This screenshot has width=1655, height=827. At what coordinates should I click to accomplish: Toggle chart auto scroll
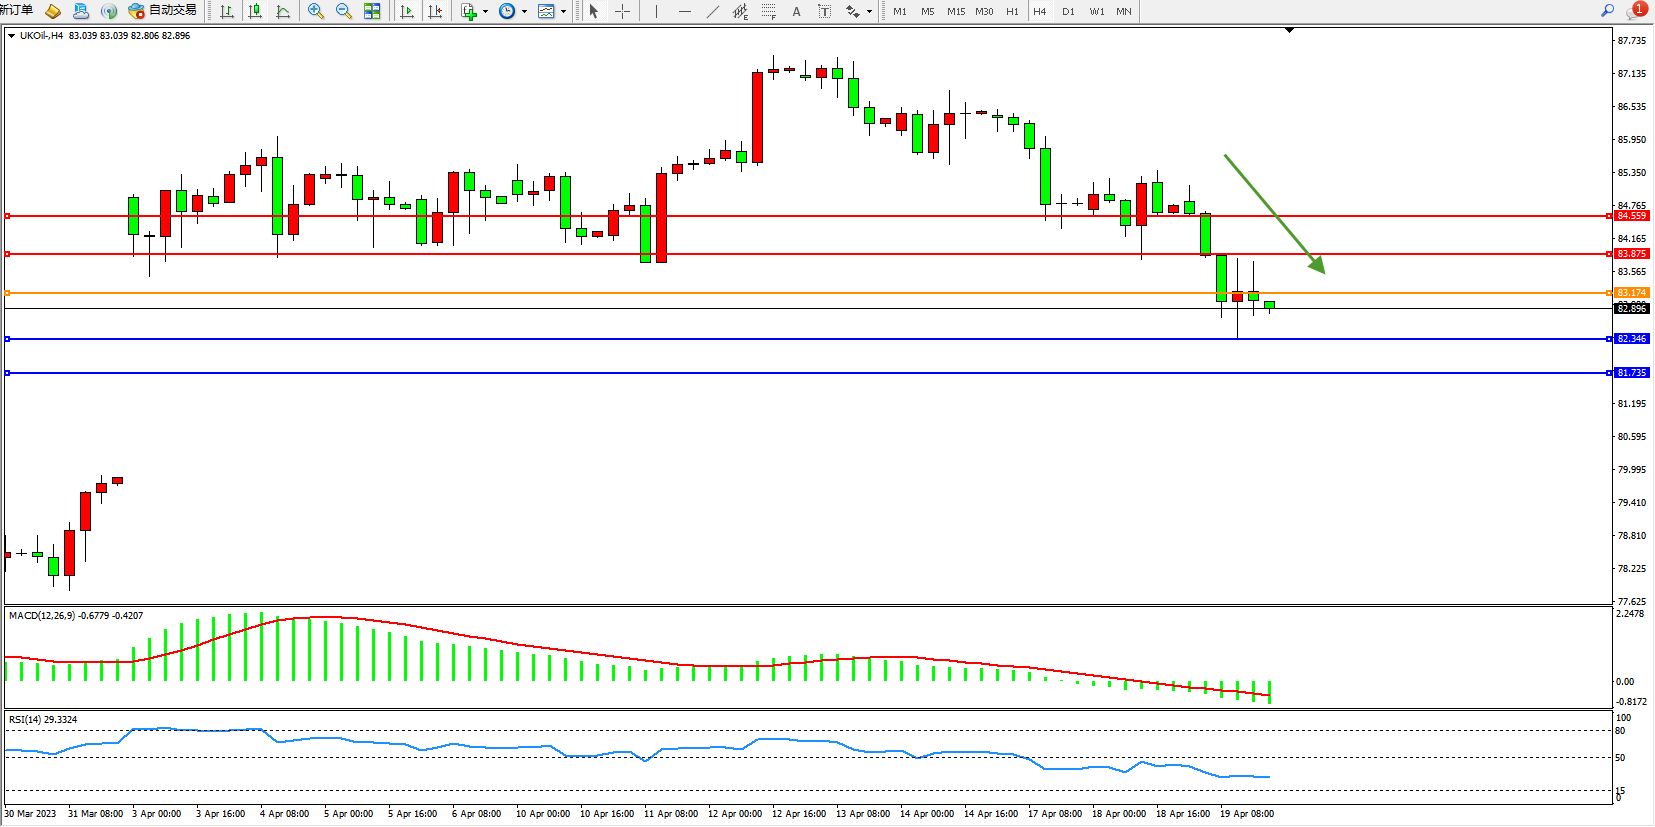tap(407, 11)
